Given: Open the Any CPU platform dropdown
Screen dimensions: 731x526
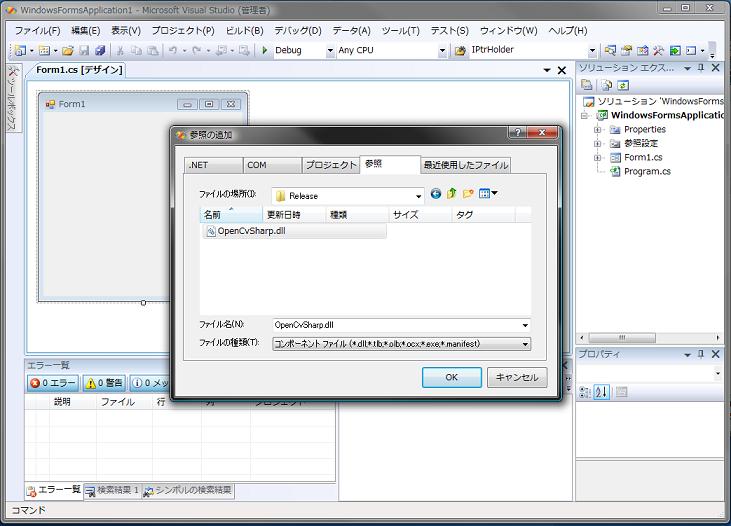Looking at the screenshot, I should pyautogui.click(x=442, y=50).
